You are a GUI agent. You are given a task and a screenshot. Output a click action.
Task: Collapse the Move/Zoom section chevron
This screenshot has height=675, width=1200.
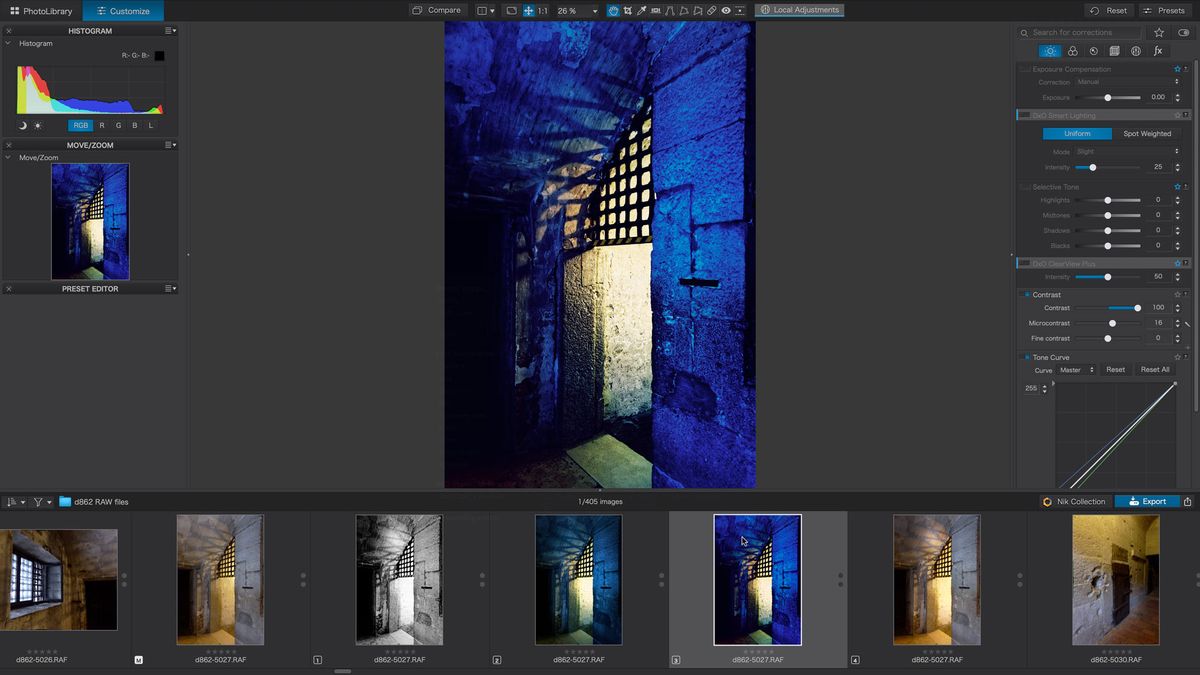pos(8,157)
